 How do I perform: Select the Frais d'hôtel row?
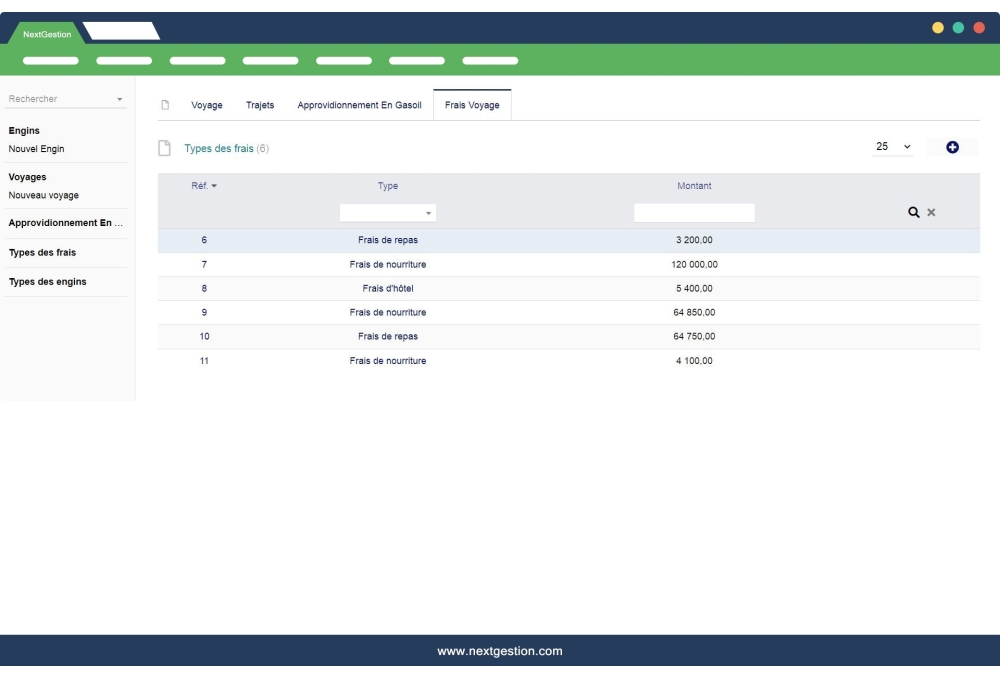(387, 289)
